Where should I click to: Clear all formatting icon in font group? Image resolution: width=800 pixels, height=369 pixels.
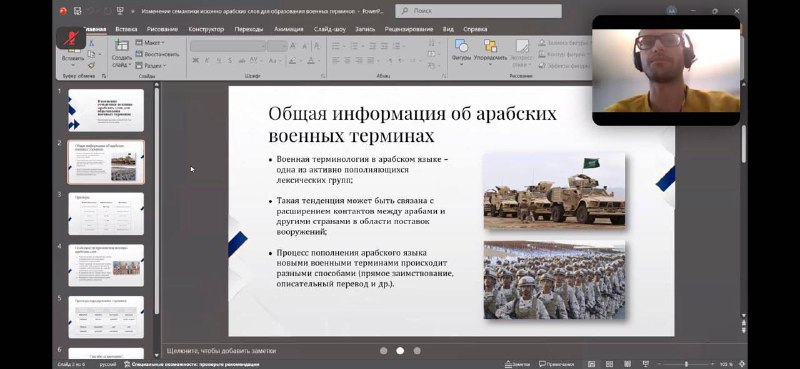coord(317,46)
